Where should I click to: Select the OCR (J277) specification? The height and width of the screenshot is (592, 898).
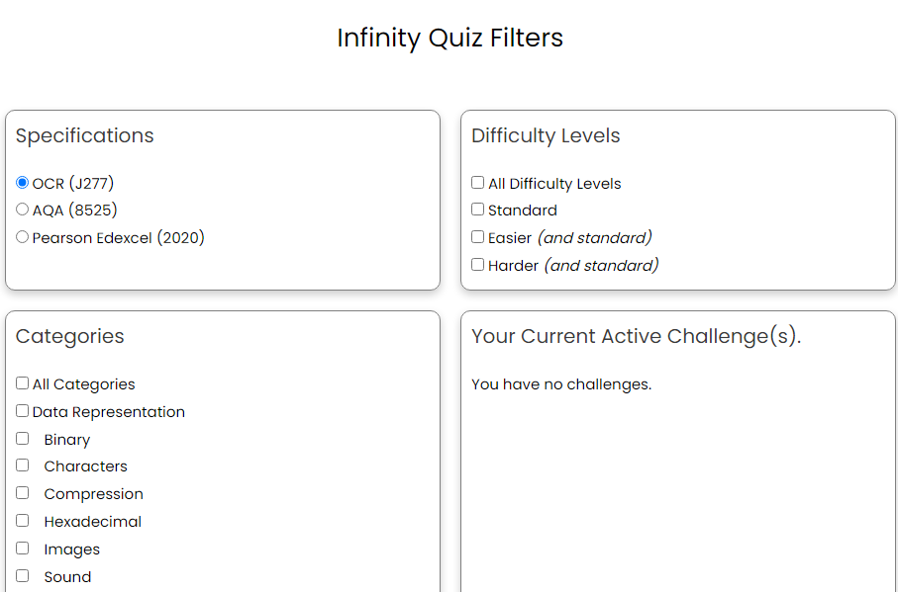pos(21,182)
